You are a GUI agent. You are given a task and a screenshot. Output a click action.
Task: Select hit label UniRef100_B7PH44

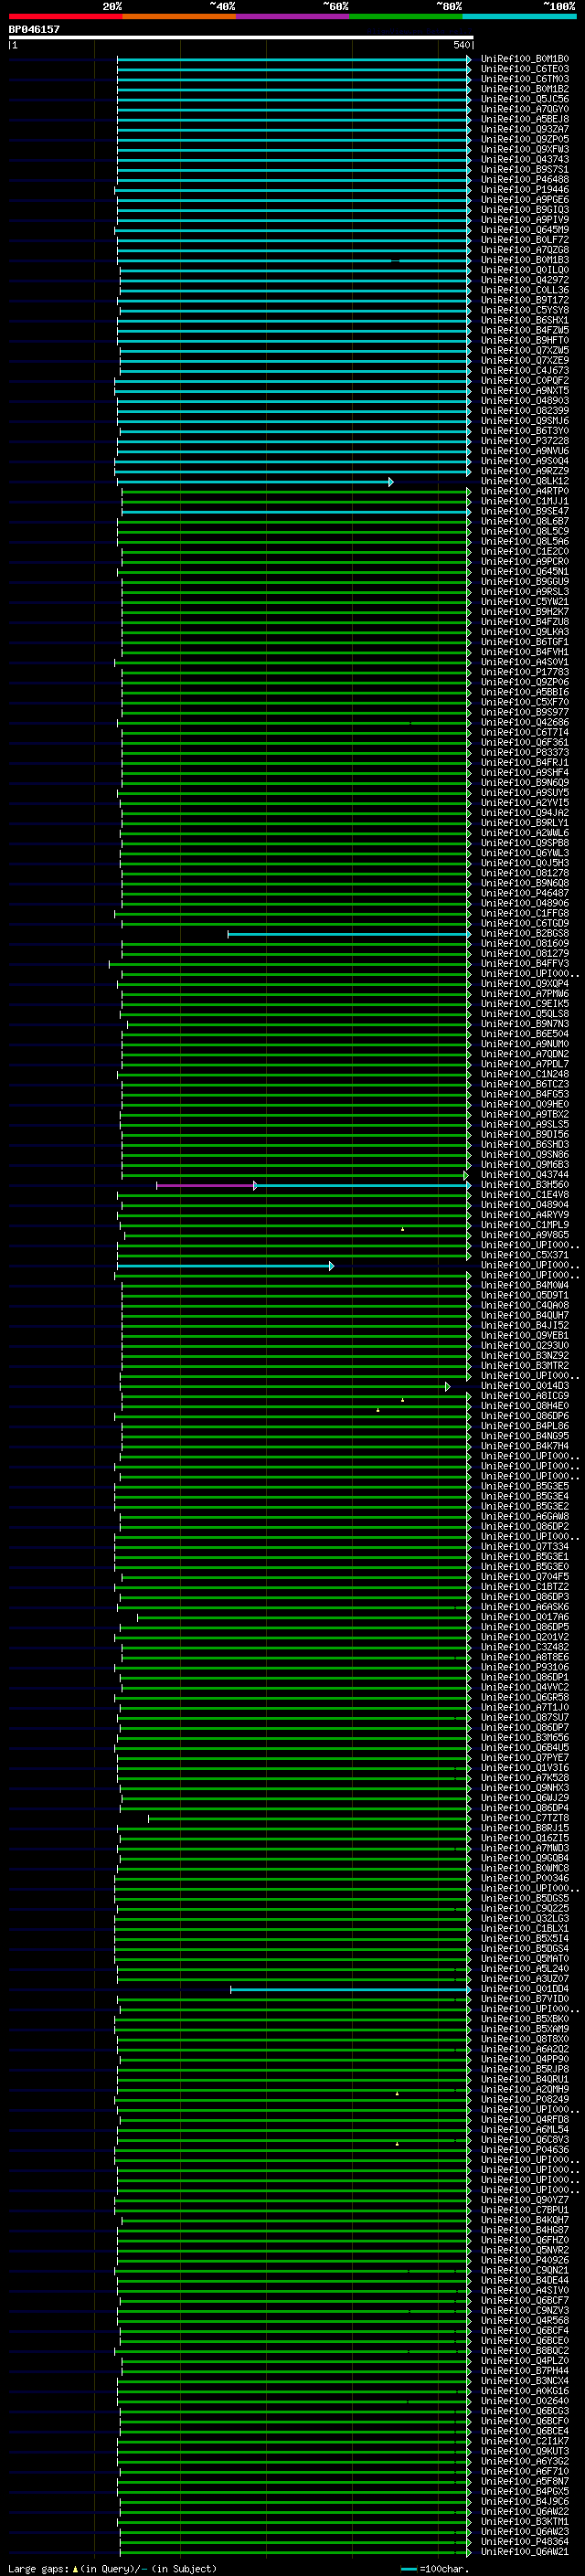(x=525, y=2372)
